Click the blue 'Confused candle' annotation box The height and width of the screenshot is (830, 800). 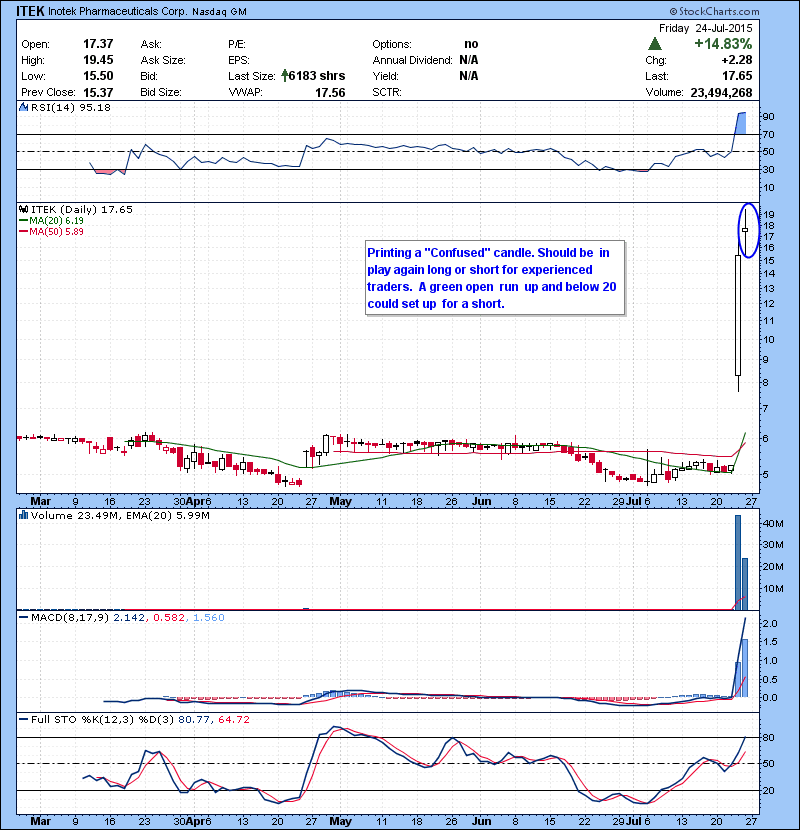click(495, 278)
